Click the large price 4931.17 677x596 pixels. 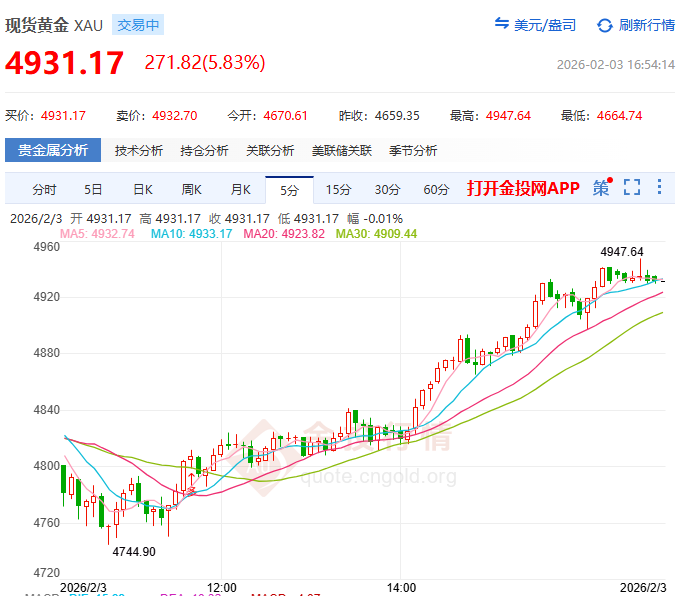(x=64, y=63)
